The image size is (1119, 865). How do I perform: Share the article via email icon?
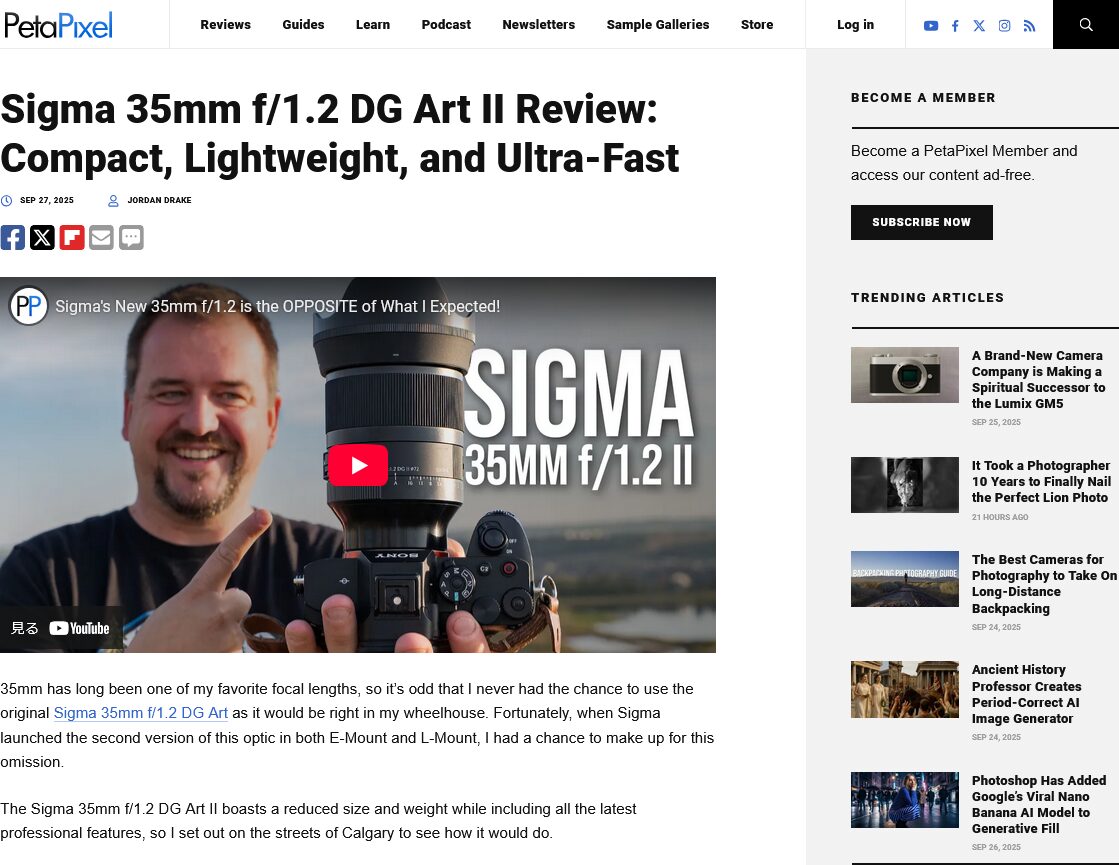[101, 237]
